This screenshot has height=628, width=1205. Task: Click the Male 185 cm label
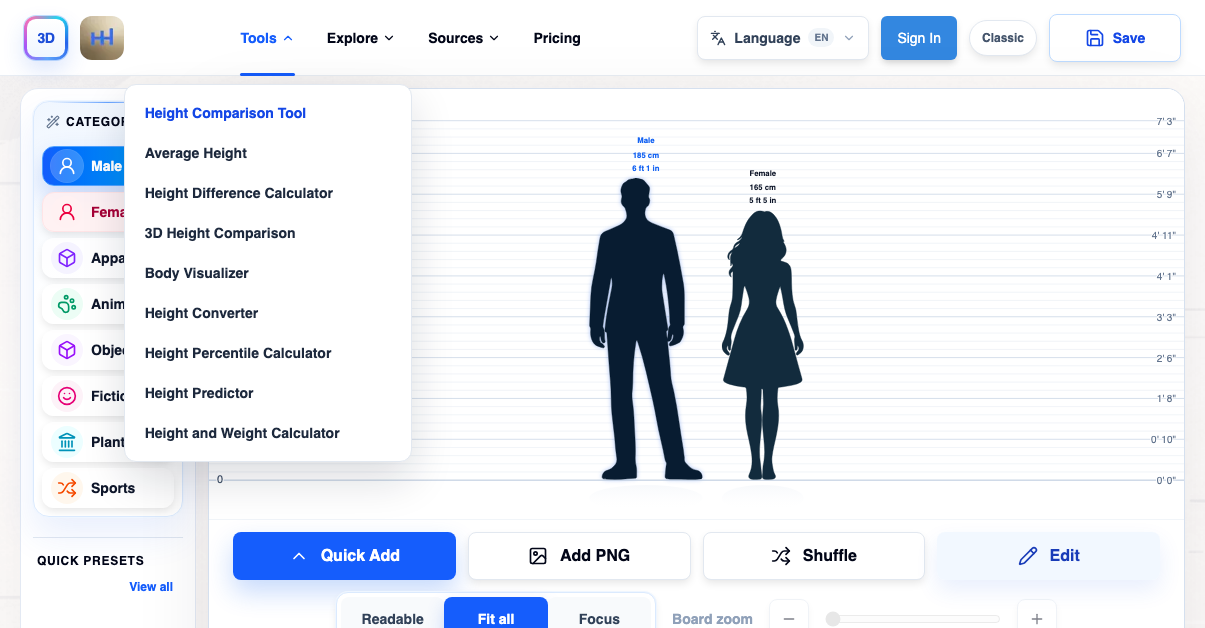646,155
